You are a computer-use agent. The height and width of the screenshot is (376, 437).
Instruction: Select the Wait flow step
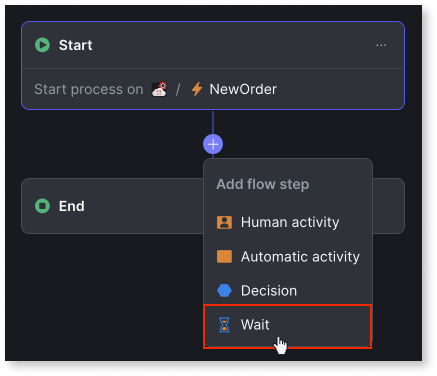[287, 325]
